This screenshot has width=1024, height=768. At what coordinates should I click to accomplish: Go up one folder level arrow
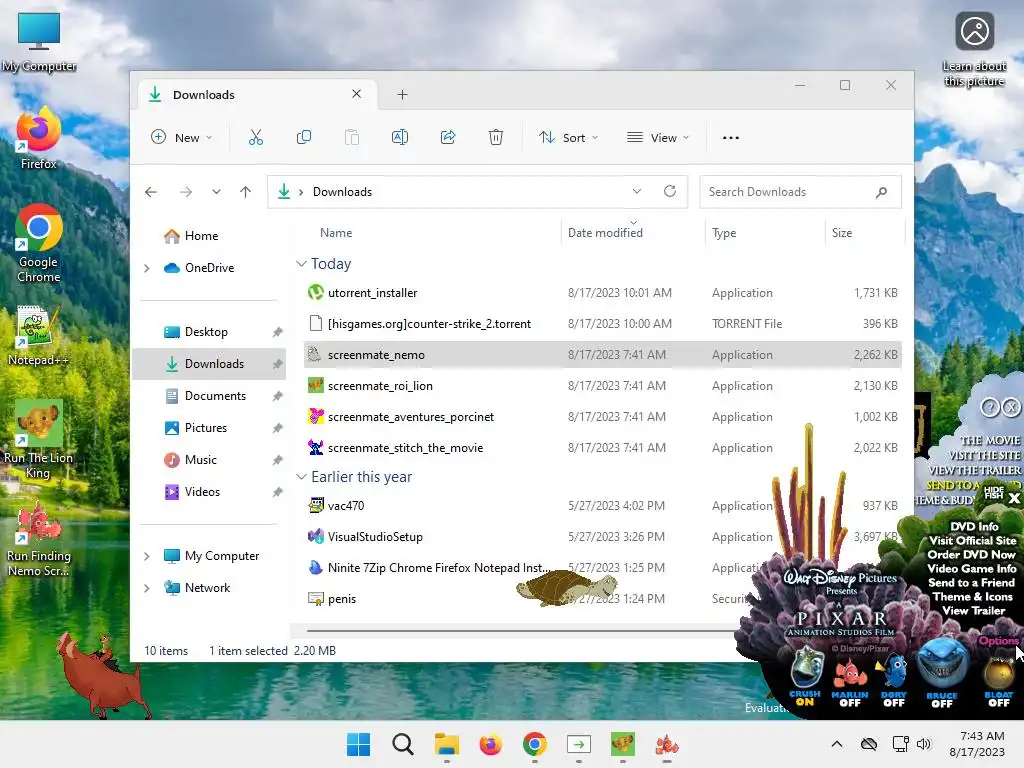click(246, 192)
